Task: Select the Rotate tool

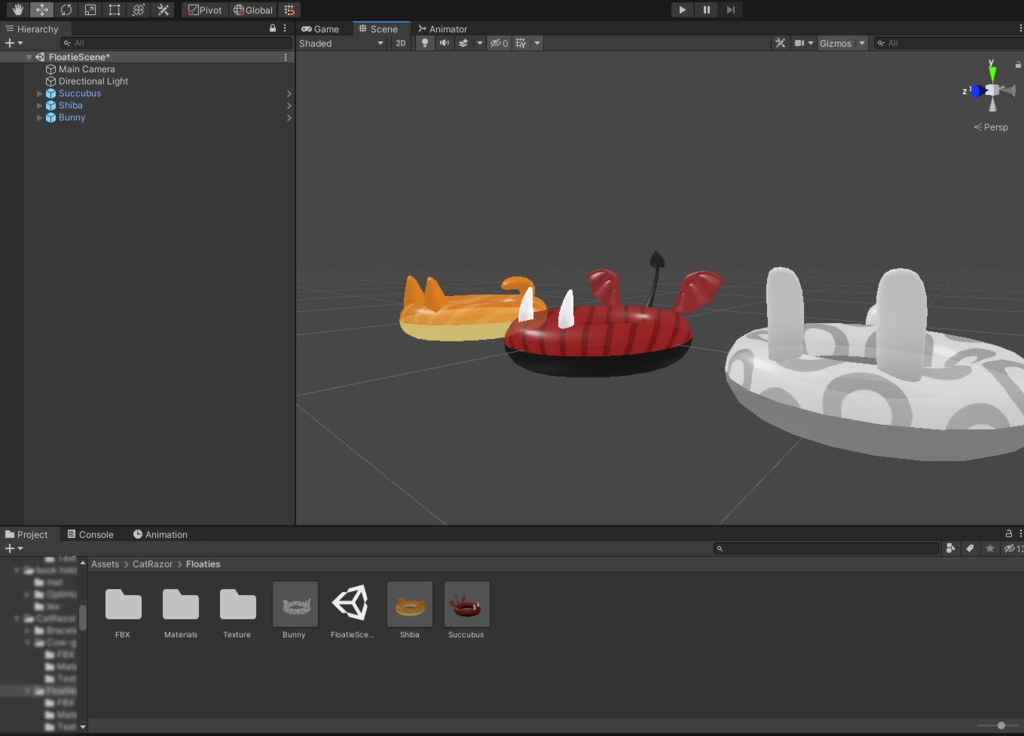Action: (x=66, y=10)
